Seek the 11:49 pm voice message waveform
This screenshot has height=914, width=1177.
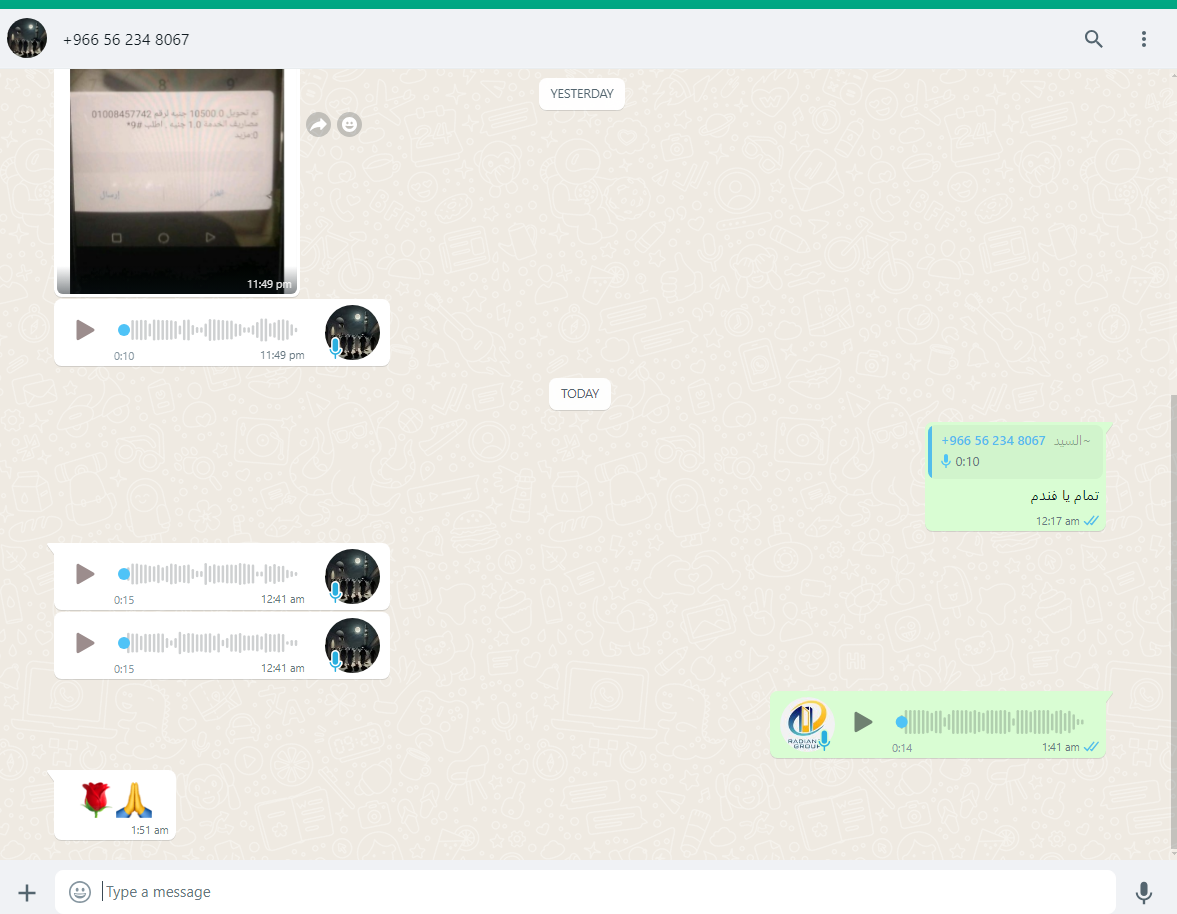[207, 329]
